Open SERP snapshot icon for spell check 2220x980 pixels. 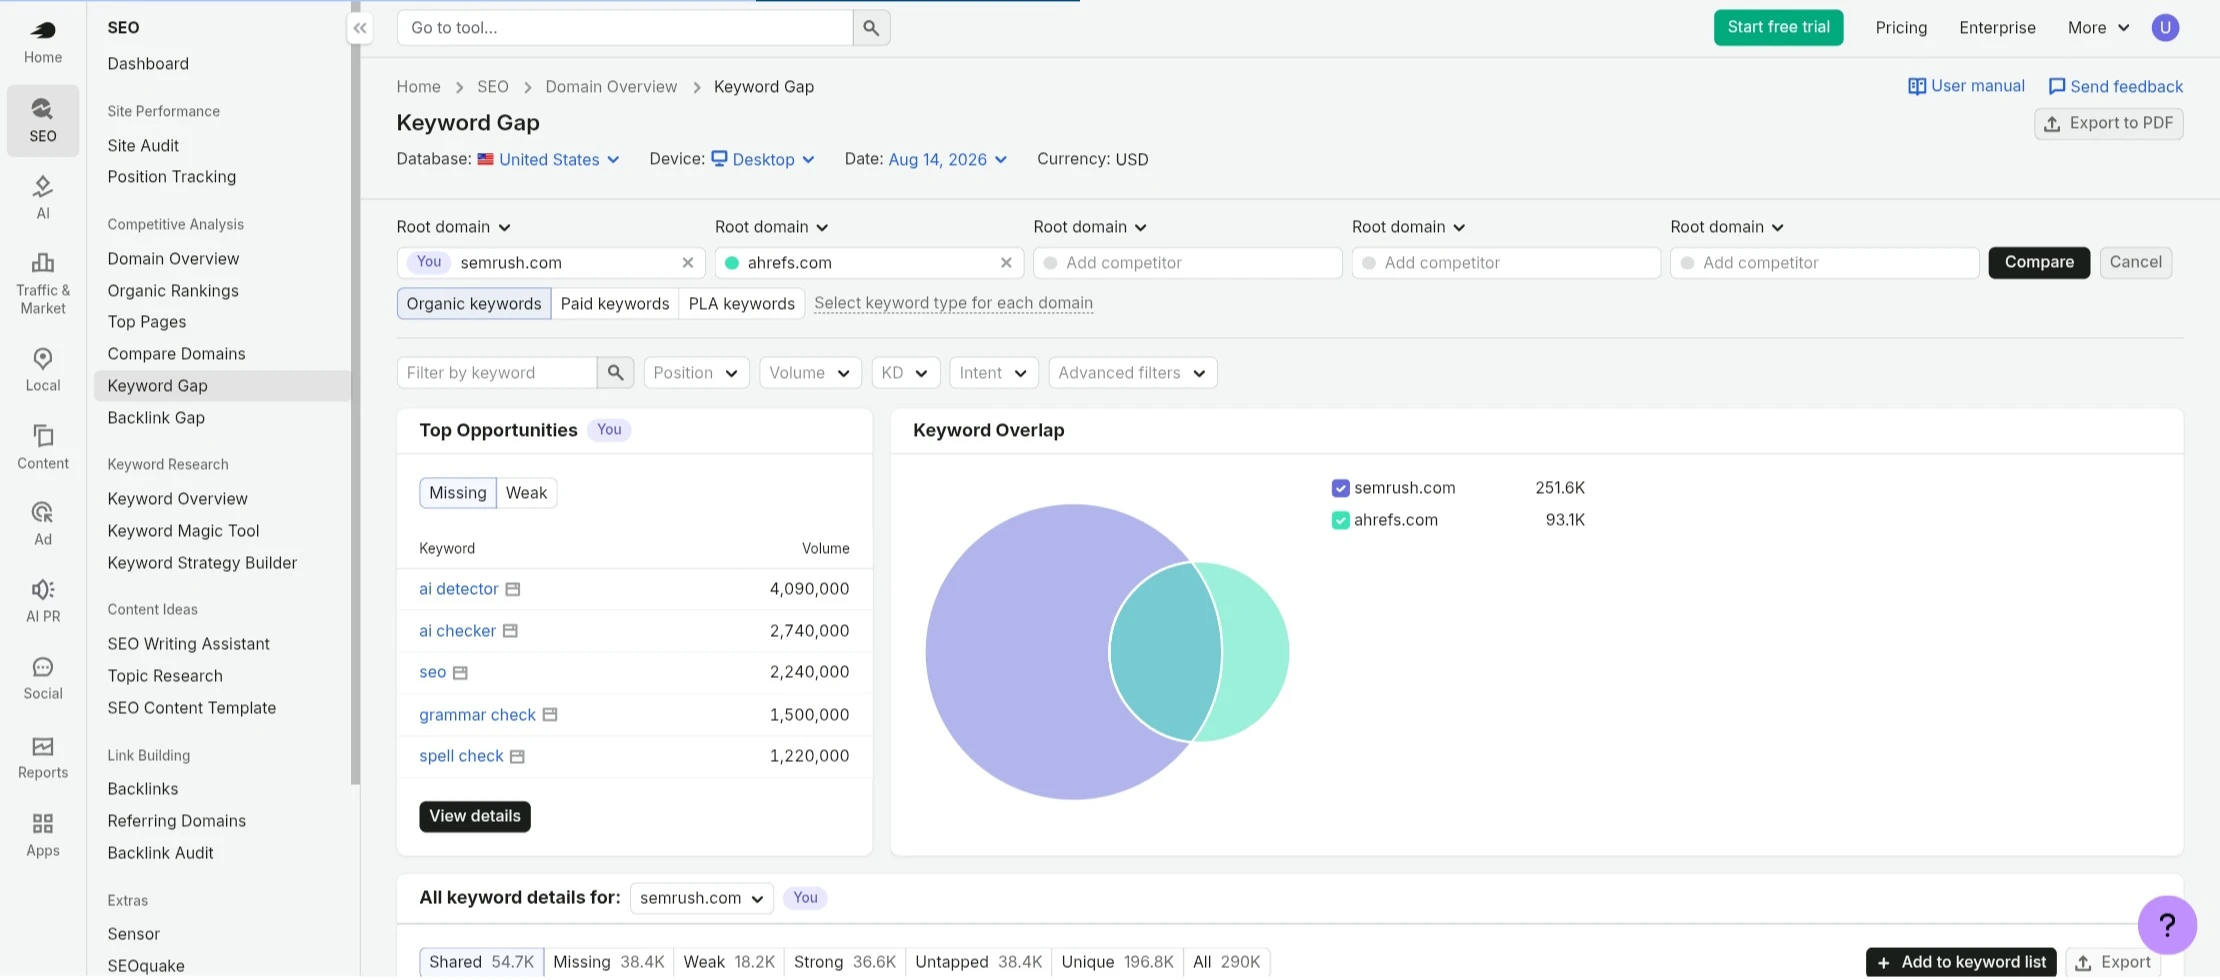tap(517, 757)
